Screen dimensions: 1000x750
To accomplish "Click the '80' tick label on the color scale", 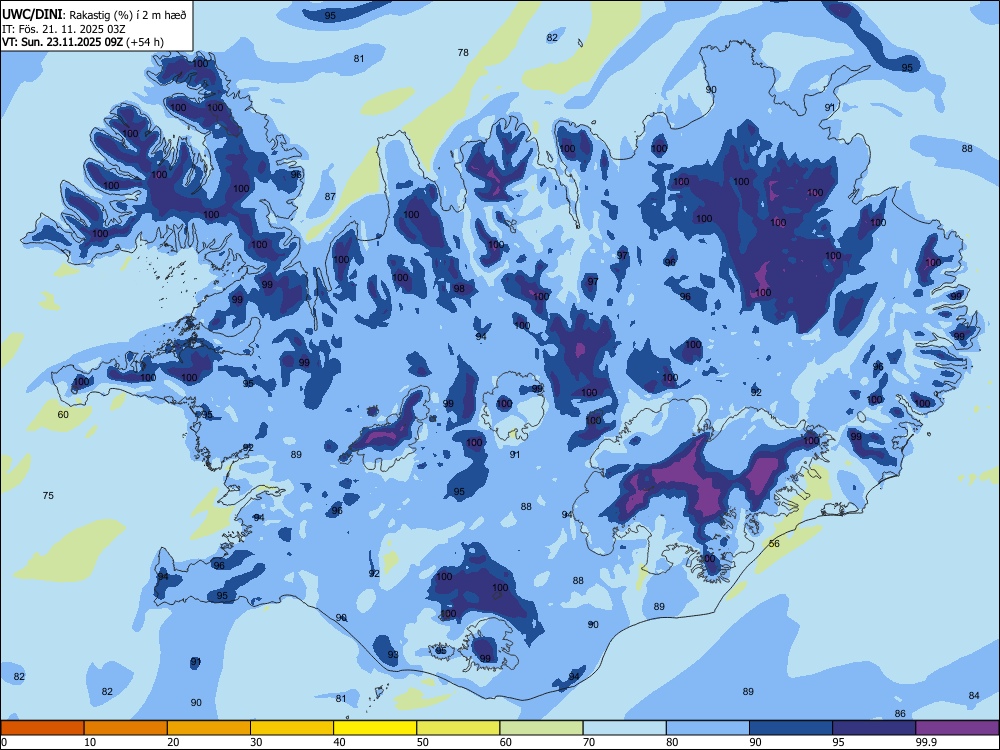I will pos(673,742).
